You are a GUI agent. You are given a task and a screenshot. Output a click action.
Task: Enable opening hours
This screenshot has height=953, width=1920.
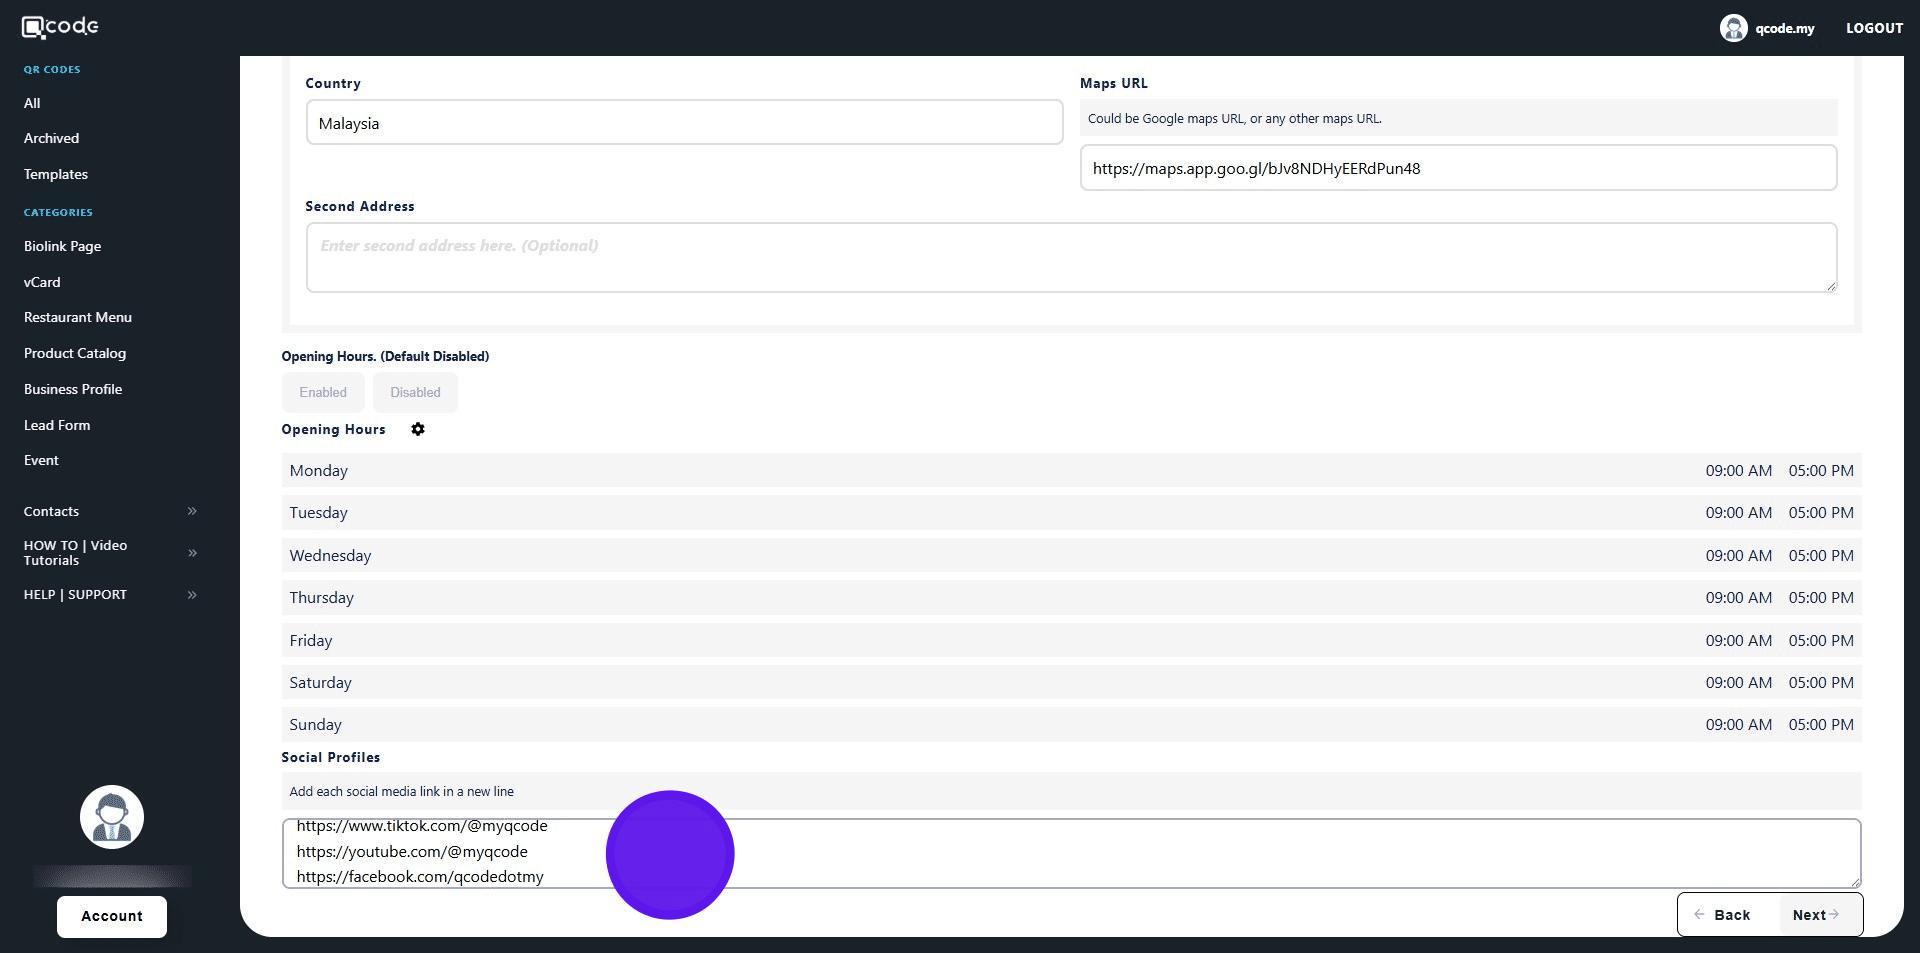coord(323,392)
